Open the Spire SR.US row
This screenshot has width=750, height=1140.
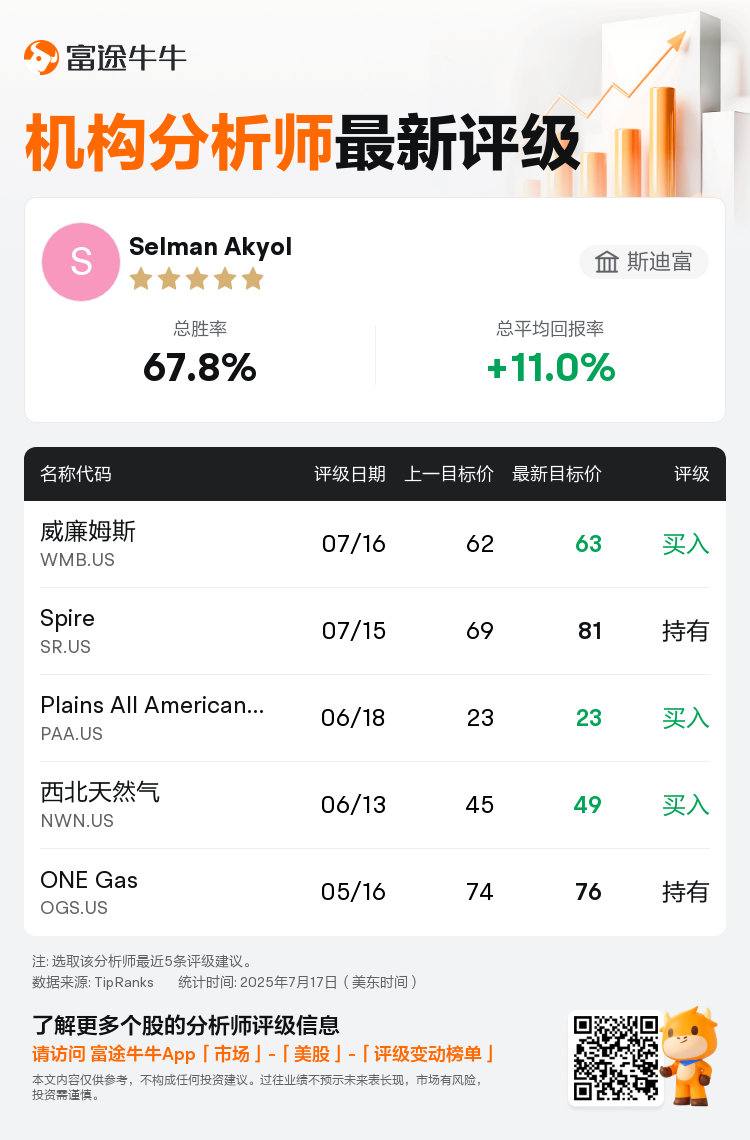[375, 631]
